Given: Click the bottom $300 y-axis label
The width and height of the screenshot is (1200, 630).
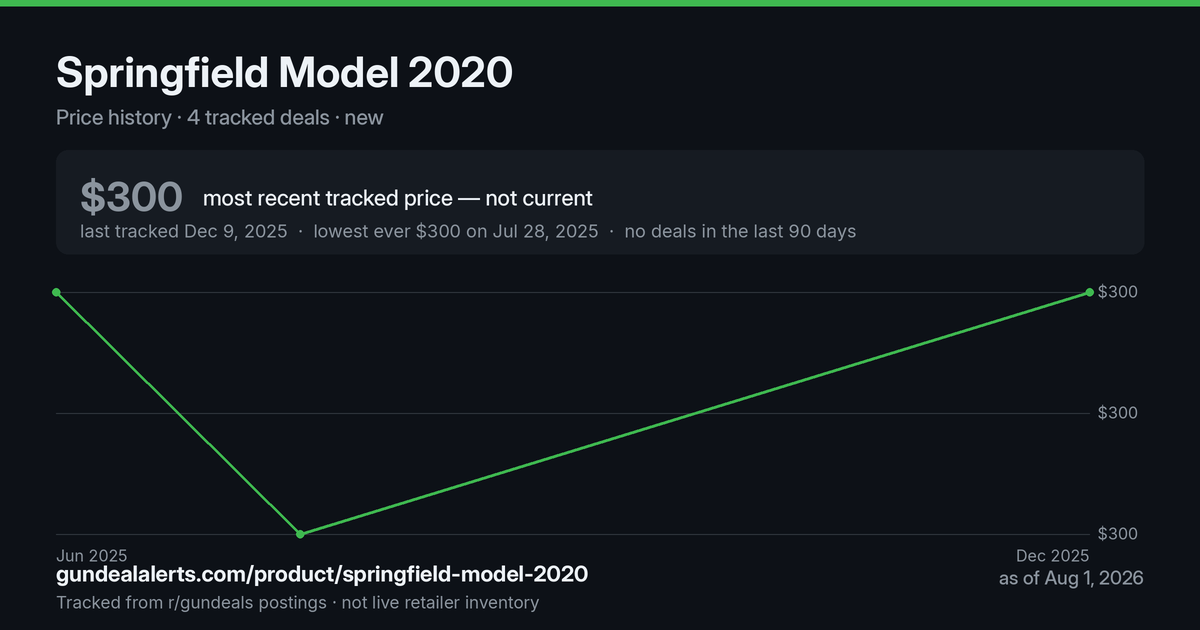Looking at the screenshot, I should coord(1118,534).
